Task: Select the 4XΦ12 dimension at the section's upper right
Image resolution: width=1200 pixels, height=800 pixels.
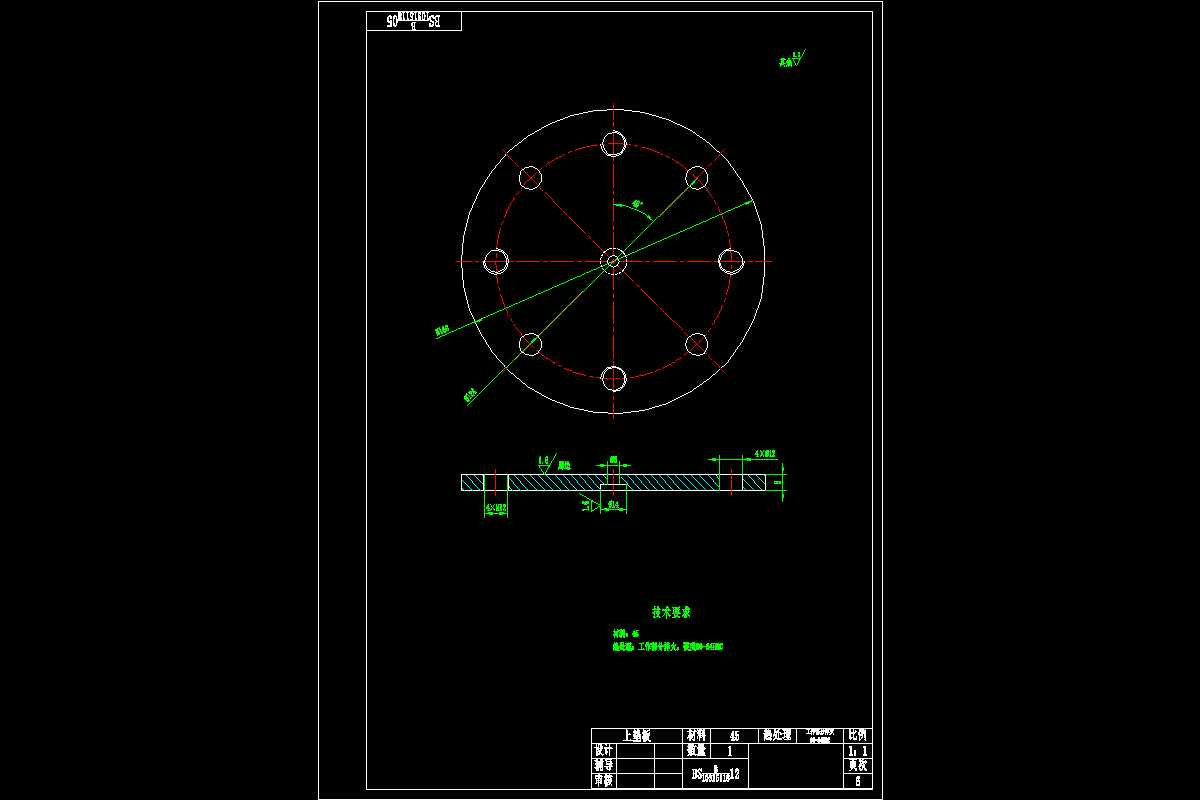Action: pyautogui.click(x=765, y=453)
